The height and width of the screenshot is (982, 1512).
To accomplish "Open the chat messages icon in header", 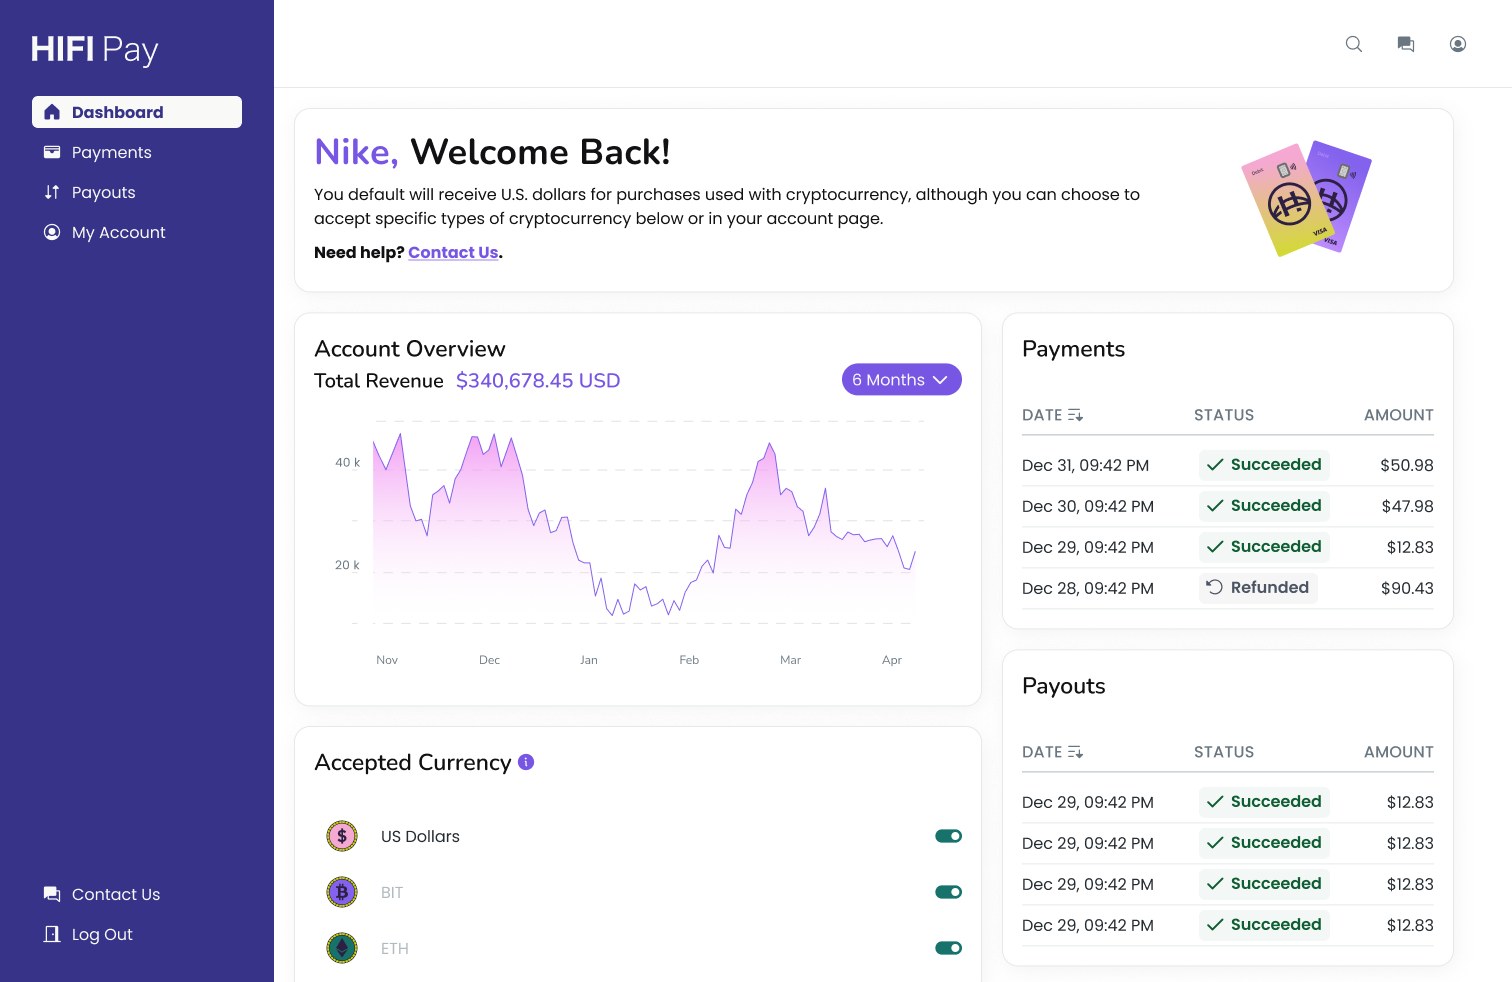I will (1406, 44).
